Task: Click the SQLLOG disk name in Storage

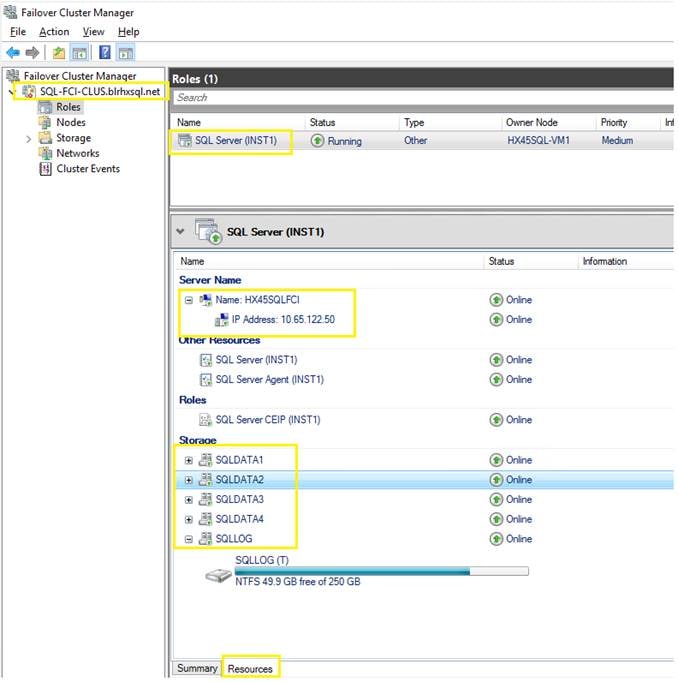Action: pos(234,539)
